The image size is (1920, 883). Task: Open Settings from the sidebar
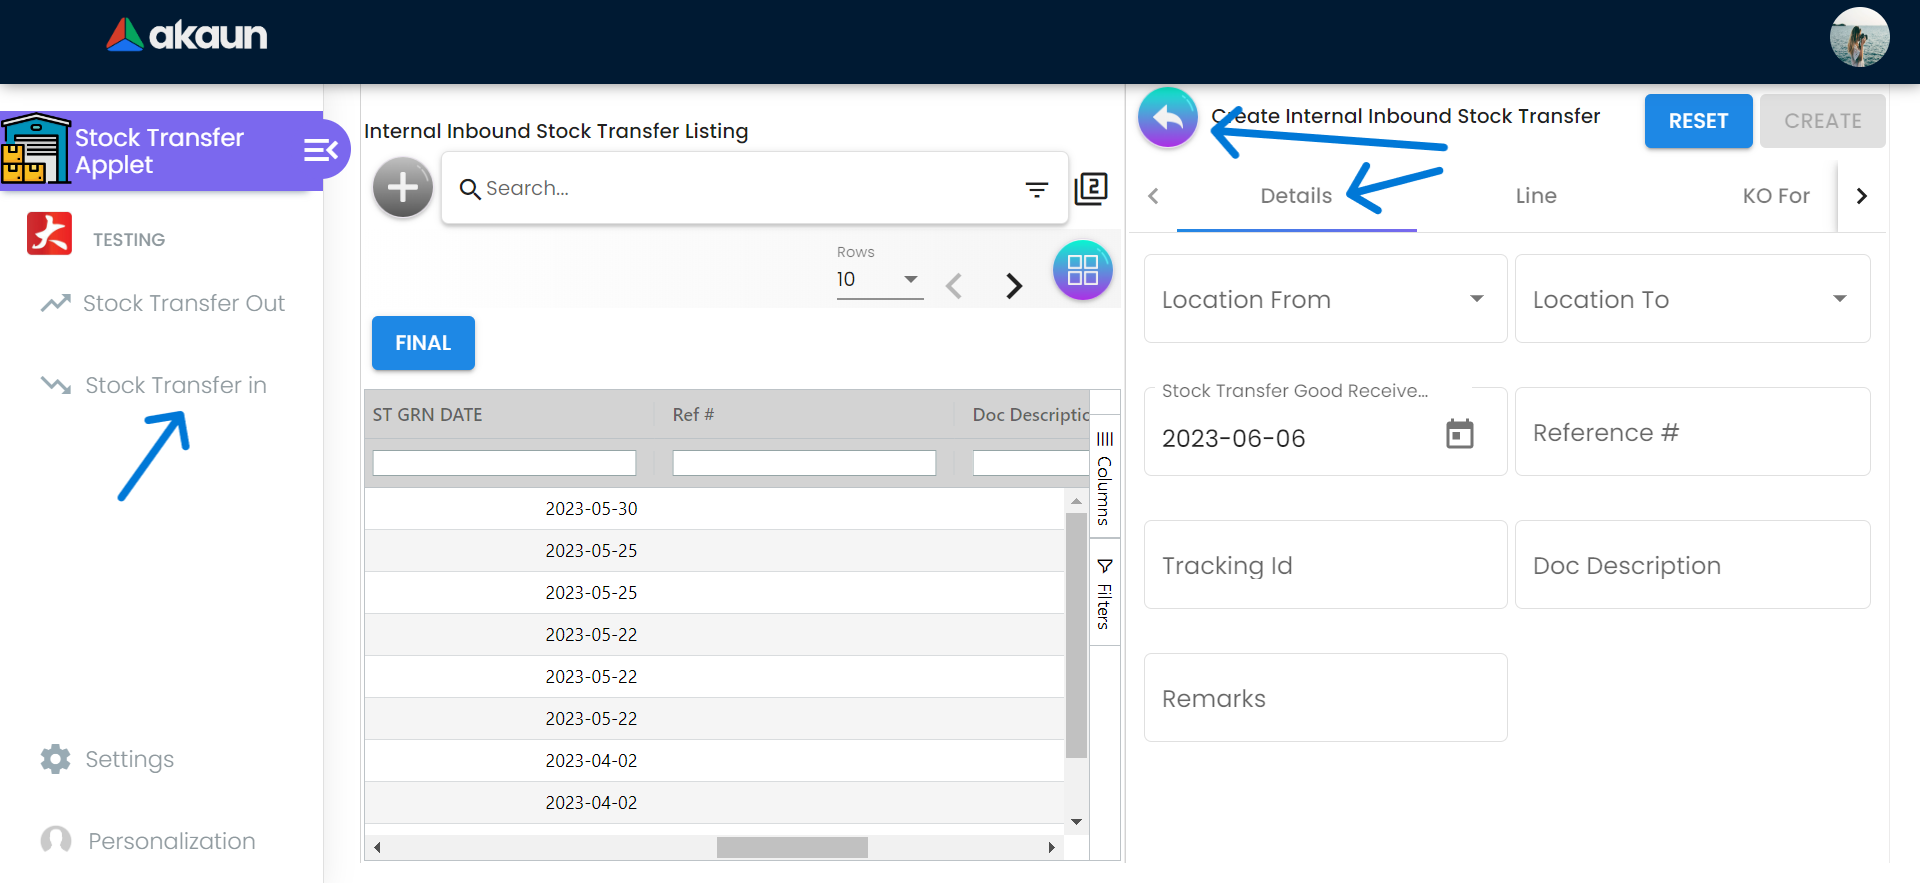[x=129, y=759]
